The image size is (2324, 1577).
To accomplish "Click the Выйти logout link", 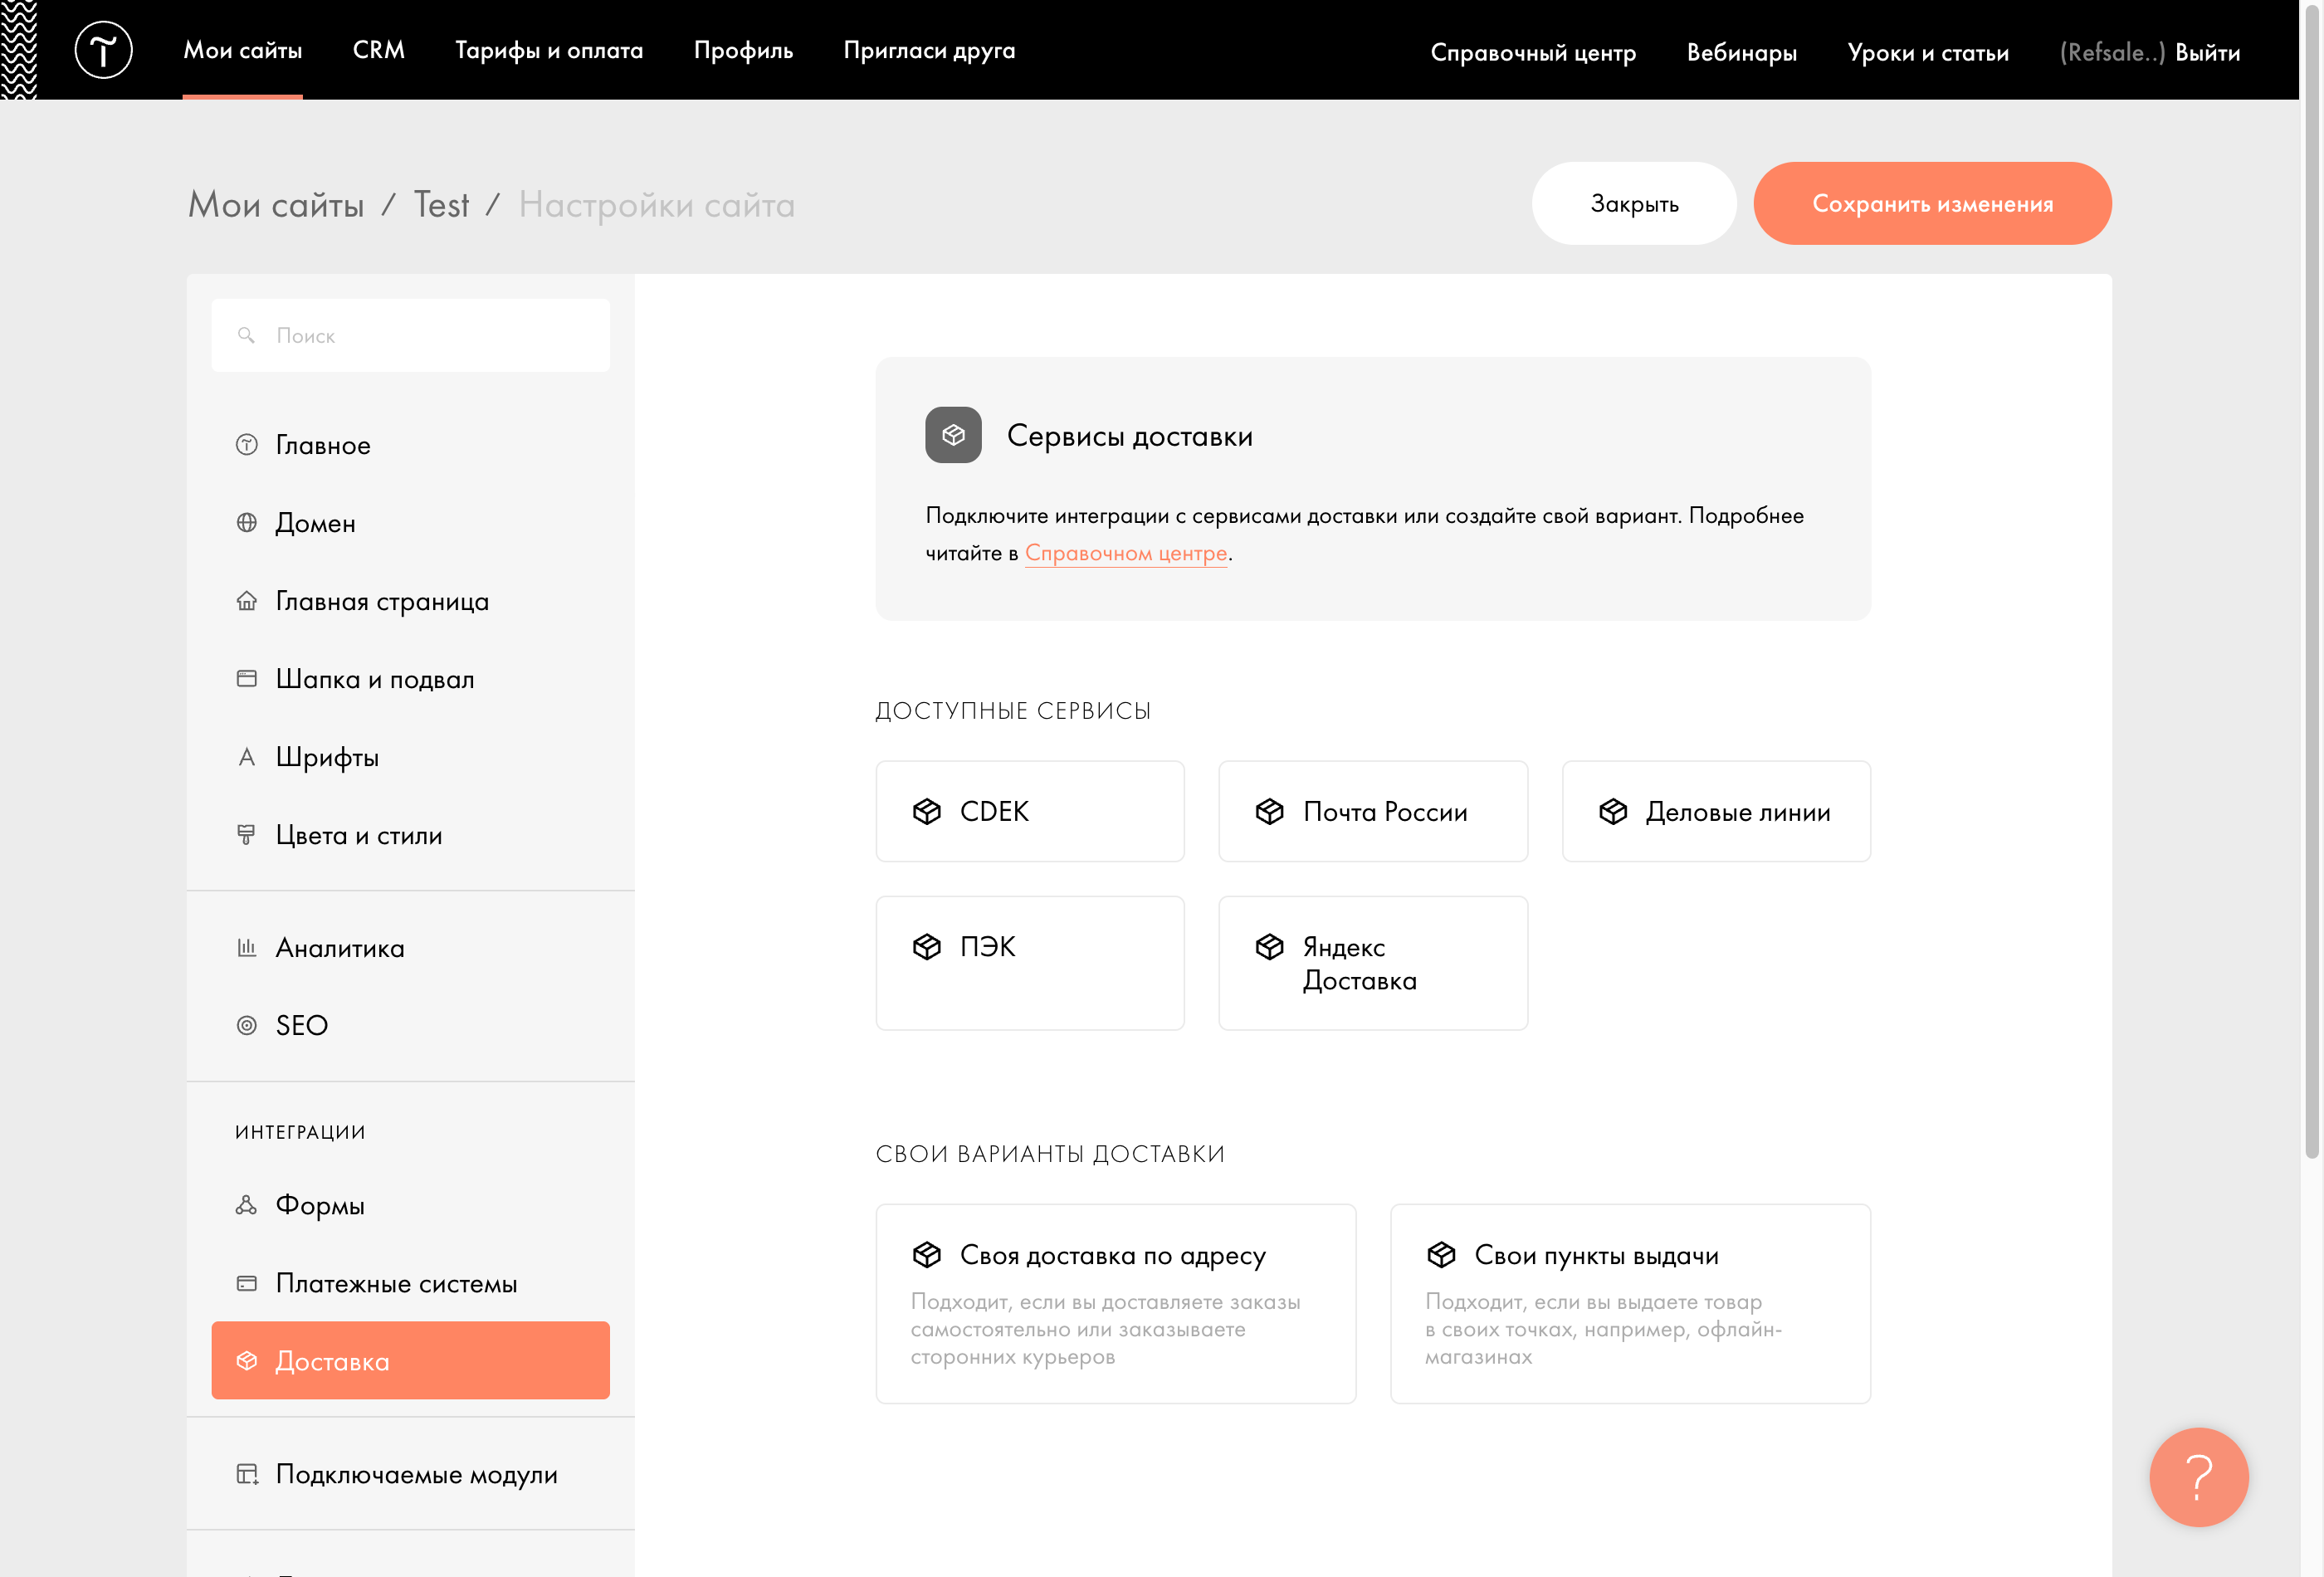I will click(2208, 52).
